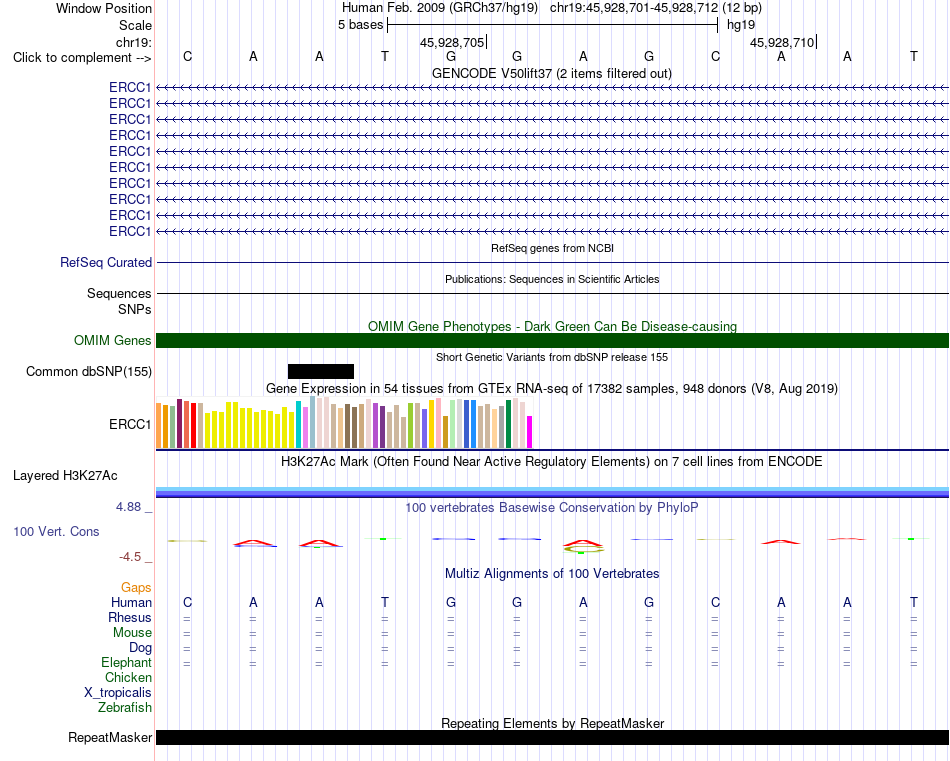
Task: Open the Common dbSNP(155) track label
Action: (88, 371)
